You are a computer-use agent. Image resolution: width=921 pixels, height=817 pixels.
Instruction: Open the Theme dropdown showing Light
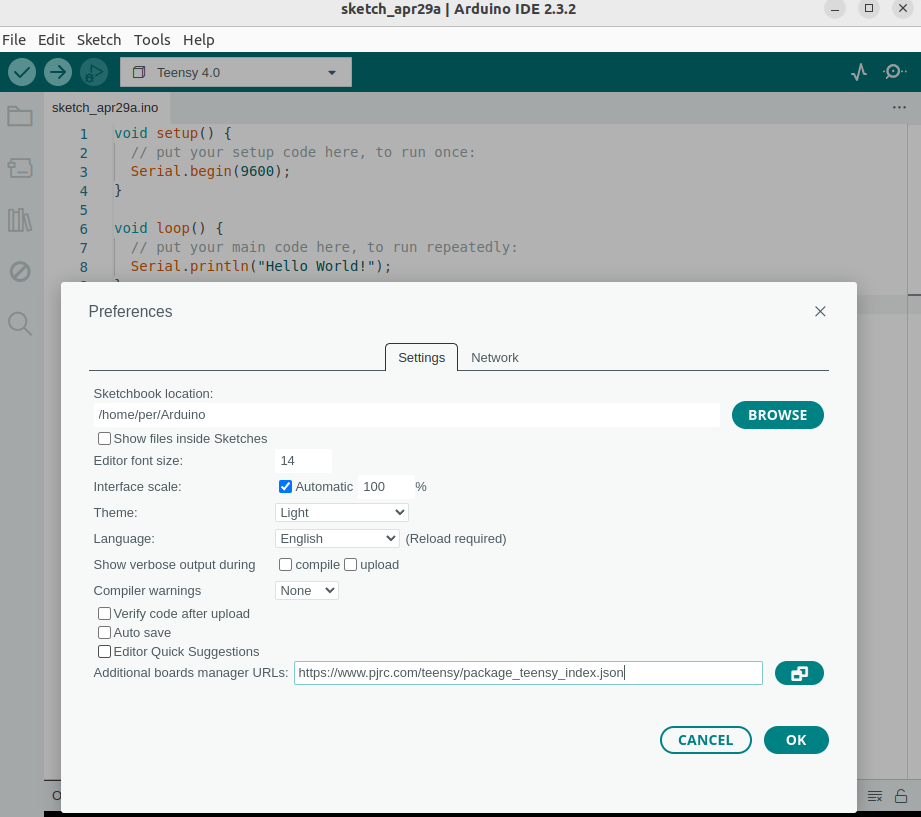coord(342,513)
